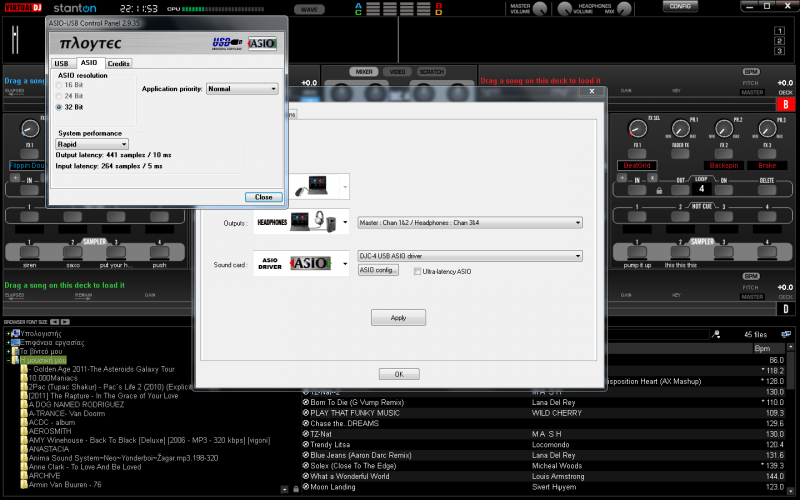Viewport: 800px width, 500px height.
Task: Click the search magnifier icon in browser
Action: click(x=716, y=334)
